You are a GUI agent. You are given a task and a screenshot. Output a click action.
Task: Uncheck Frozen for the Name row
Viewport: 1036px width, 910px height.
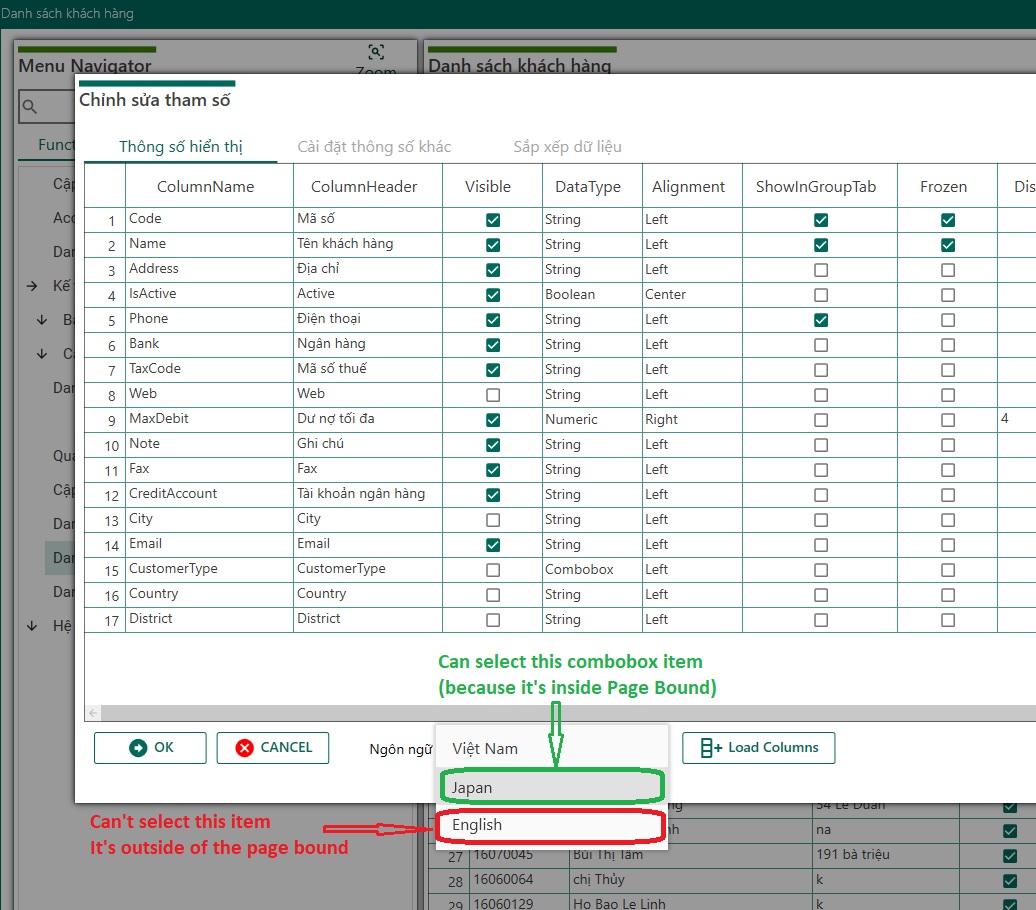pos(947,245)
